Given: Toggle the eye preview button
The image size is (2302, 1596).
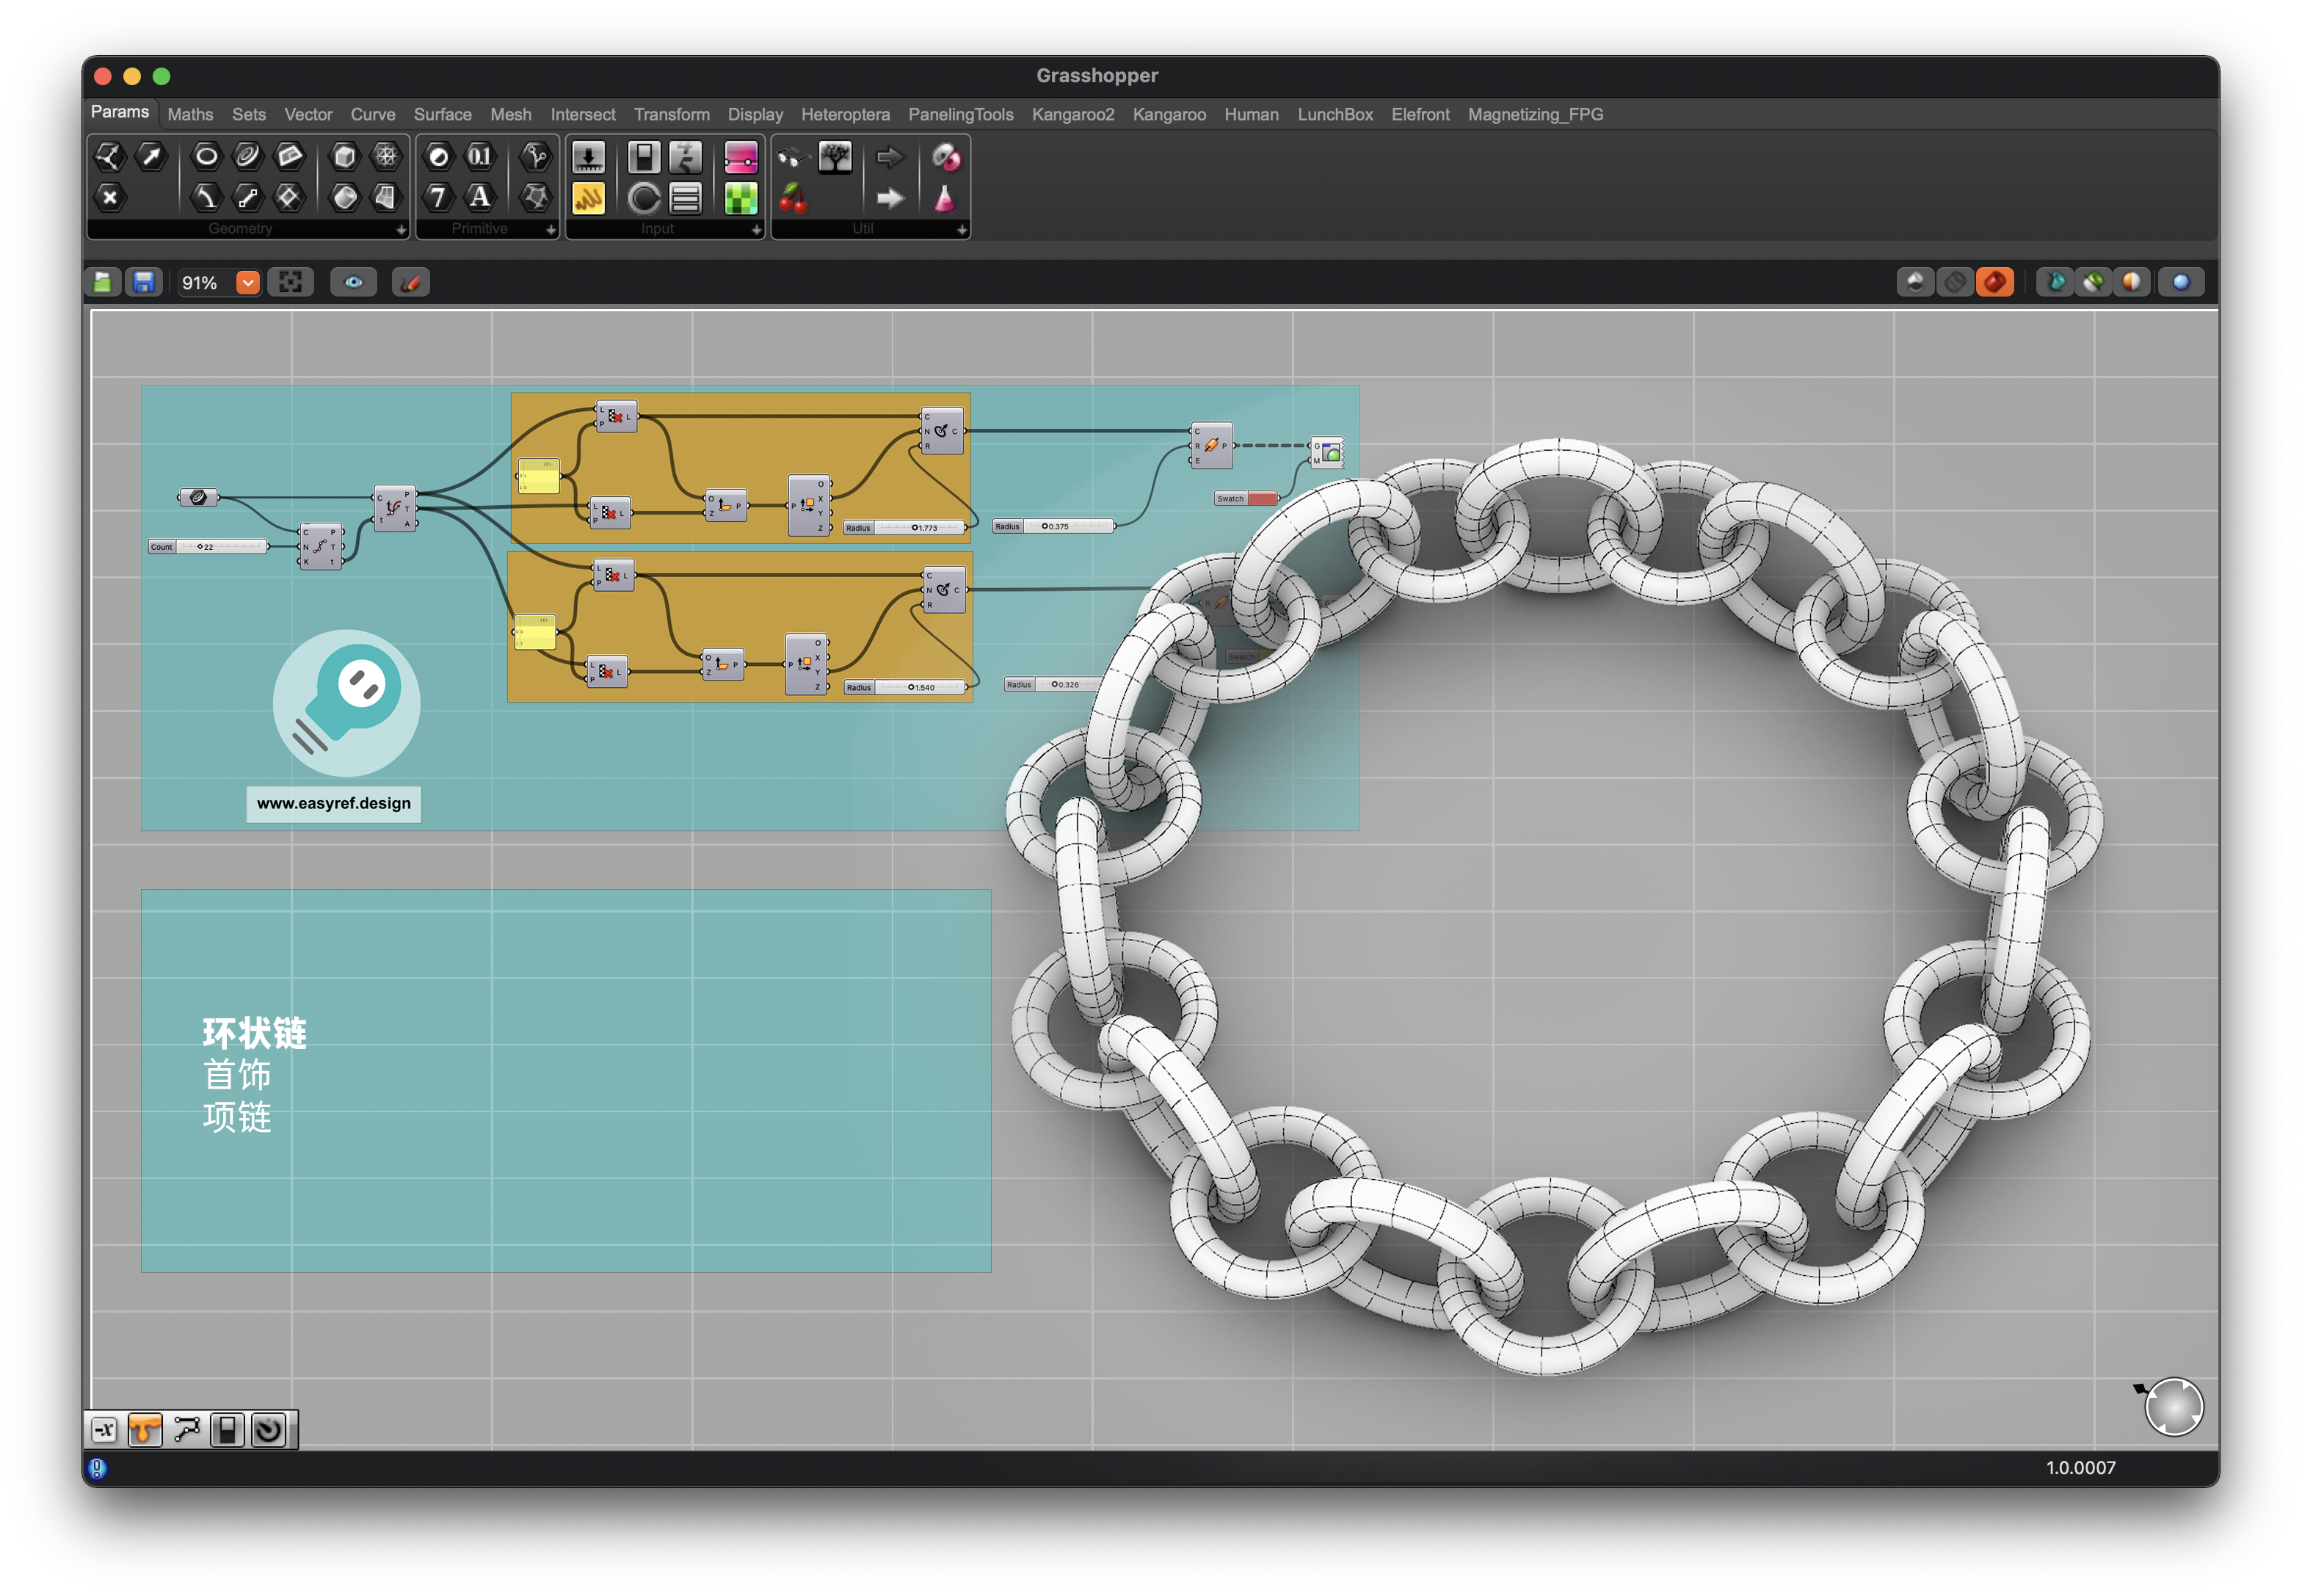Looking at the screenshot, I should click(x=354, y=283).
